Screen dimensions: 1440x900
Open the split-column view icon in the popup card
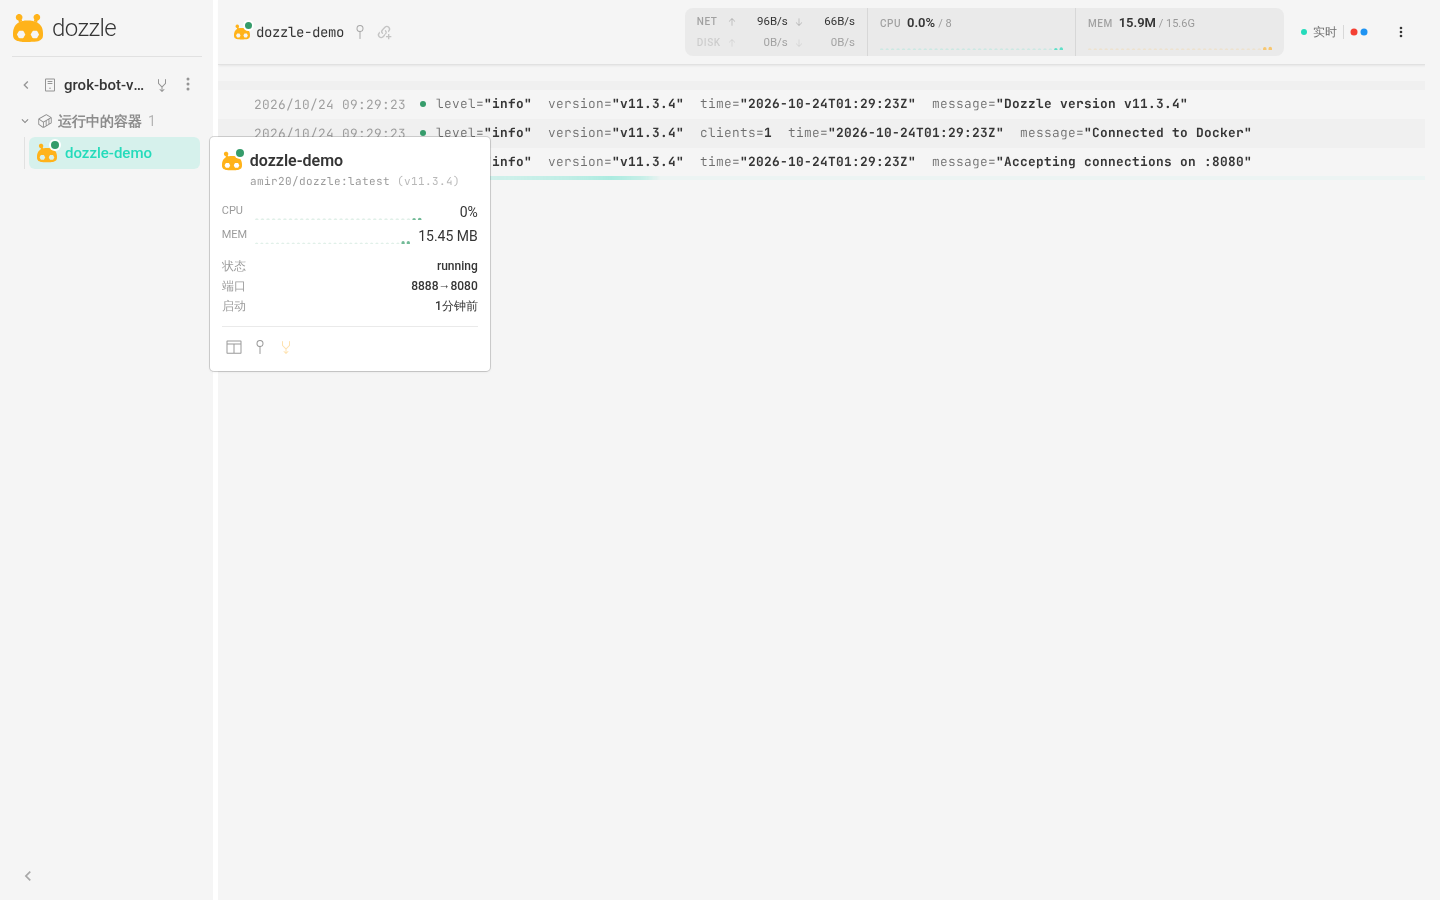(234, 347)
